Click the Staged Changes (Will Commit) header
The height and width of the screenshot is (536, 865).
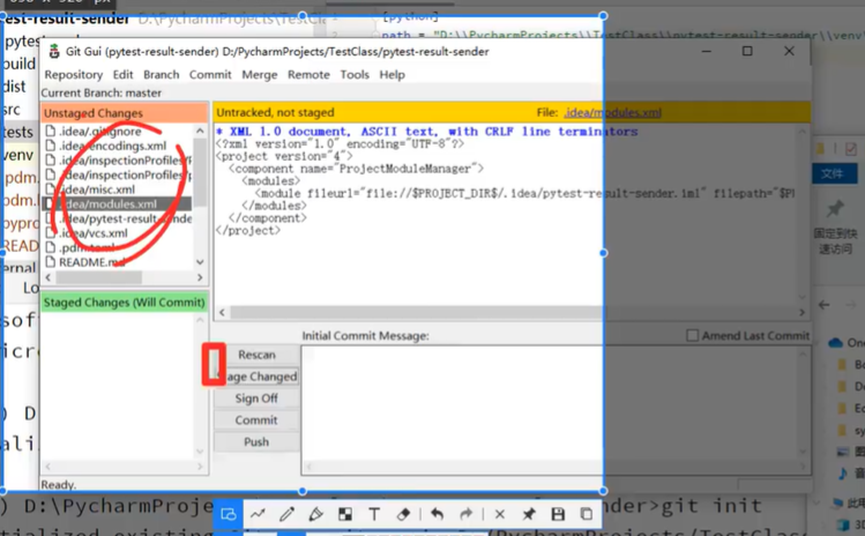pos(125,302)
